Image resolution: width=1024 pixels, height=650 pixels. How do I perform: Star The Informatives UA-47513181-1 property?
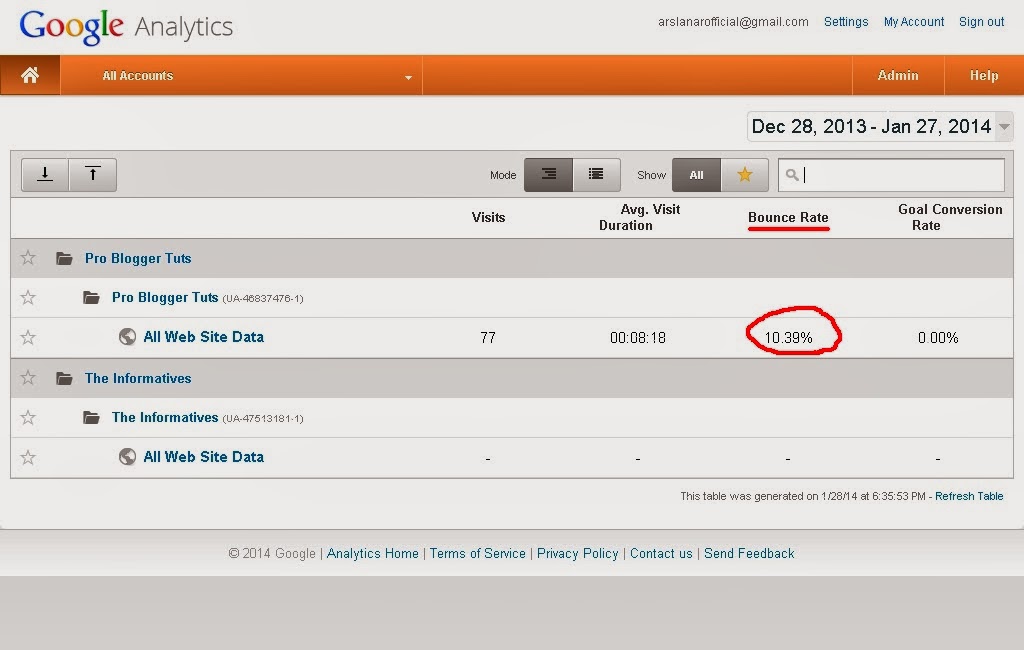27,417
